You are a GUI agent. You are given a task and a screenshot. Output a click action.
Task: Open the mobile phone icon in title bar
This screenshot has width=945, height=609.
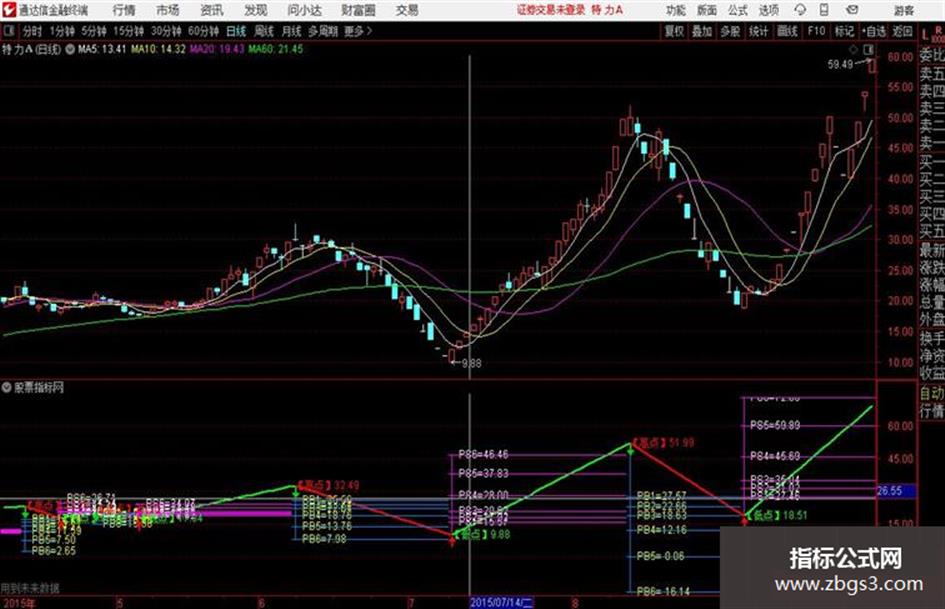[x=824, y=10]
